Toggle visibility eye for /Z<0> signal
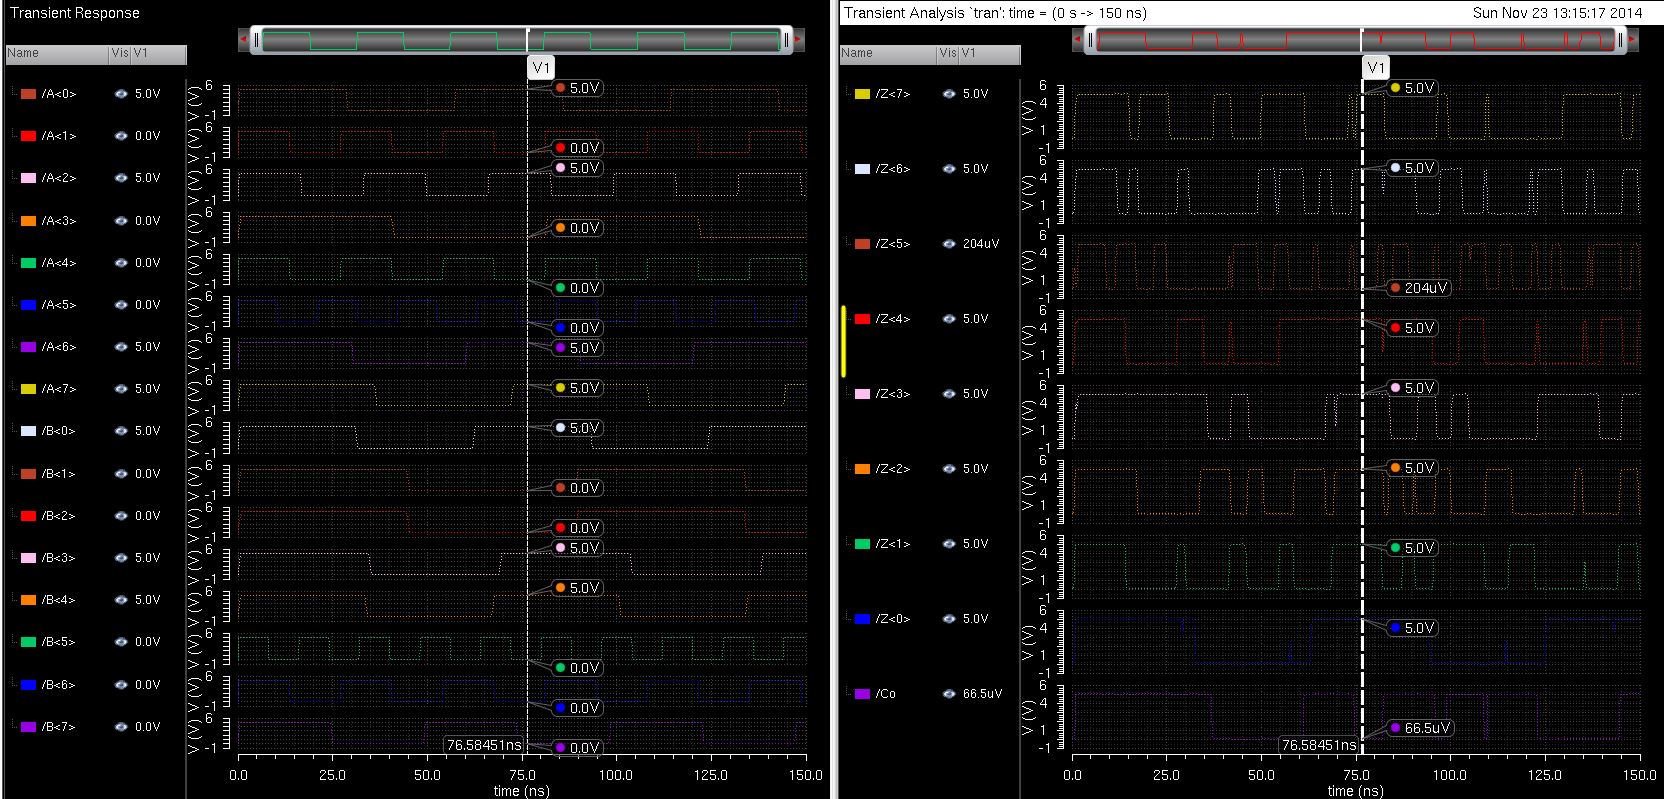1664x799 pixels. 949,618
